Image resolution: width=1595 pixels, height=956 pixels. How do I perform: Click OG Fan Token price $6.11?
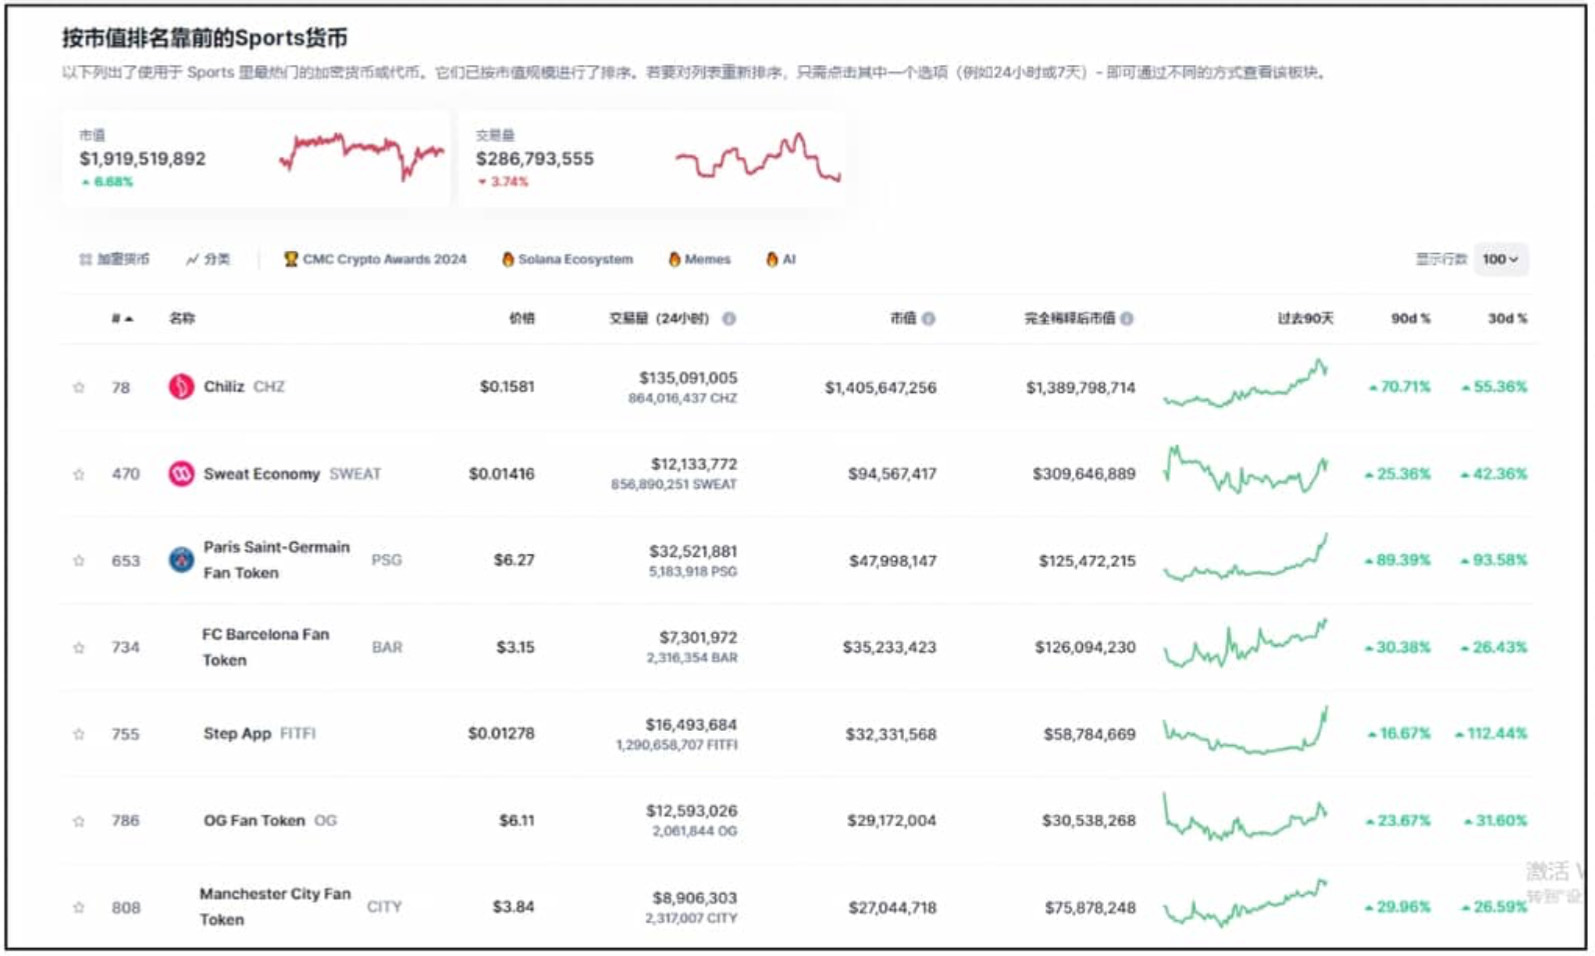[517, 821]
